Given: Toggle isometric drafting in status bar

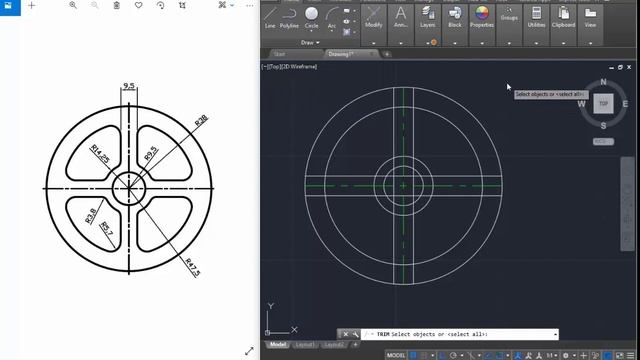Looking at the screenshot, I should click(x=471, y=356).
